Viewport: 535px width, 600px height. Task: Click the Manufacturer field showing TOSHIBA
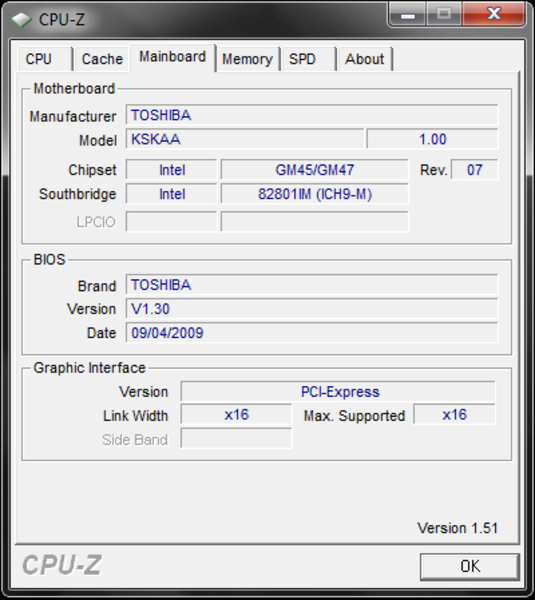point(312,115)
